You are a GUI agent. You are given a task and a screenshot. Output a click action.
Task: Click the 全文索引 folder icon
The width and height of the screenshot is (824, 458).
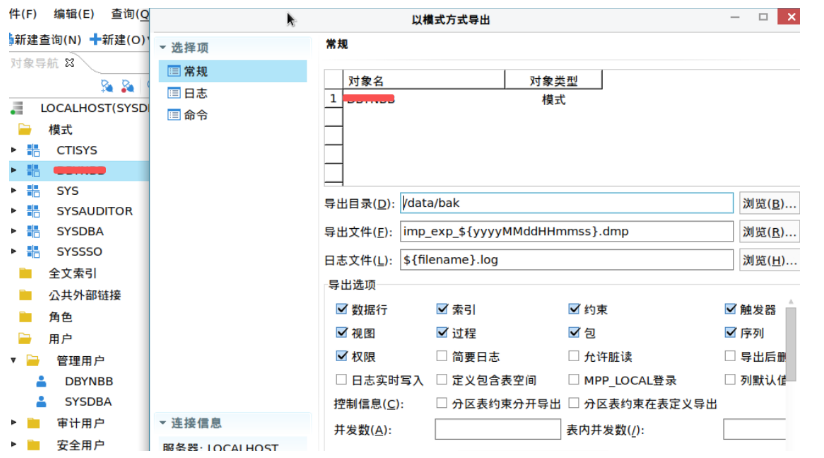[x=26, y=273]
